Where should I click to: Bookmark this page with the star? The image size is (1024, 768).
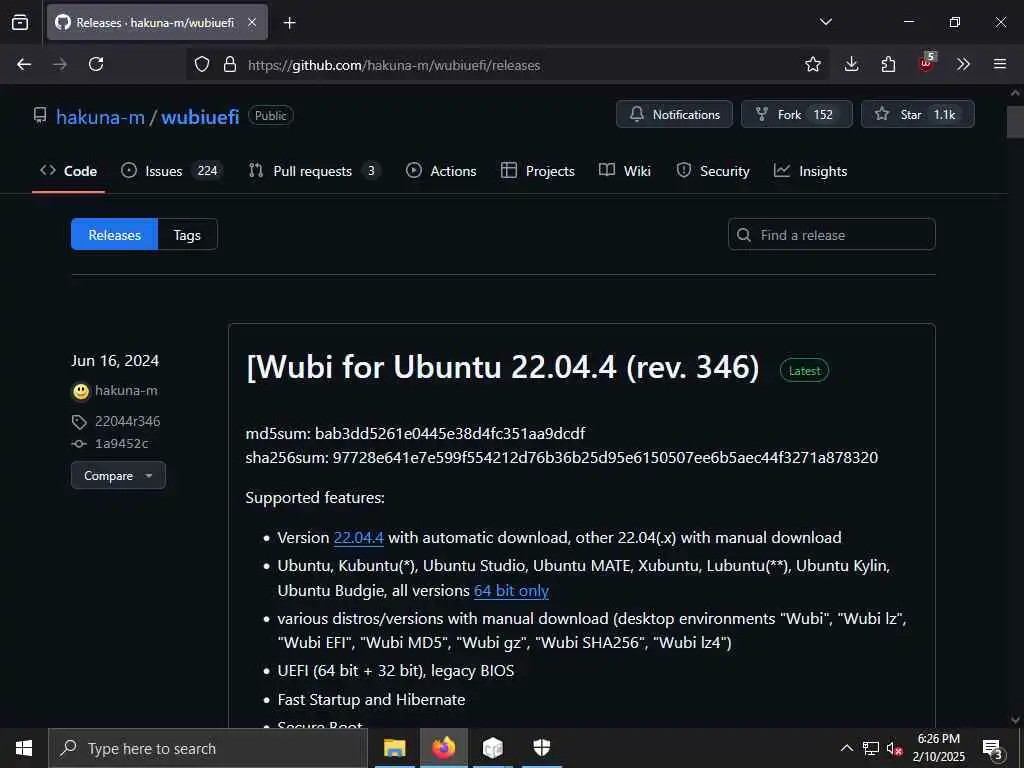coord(812,64)
